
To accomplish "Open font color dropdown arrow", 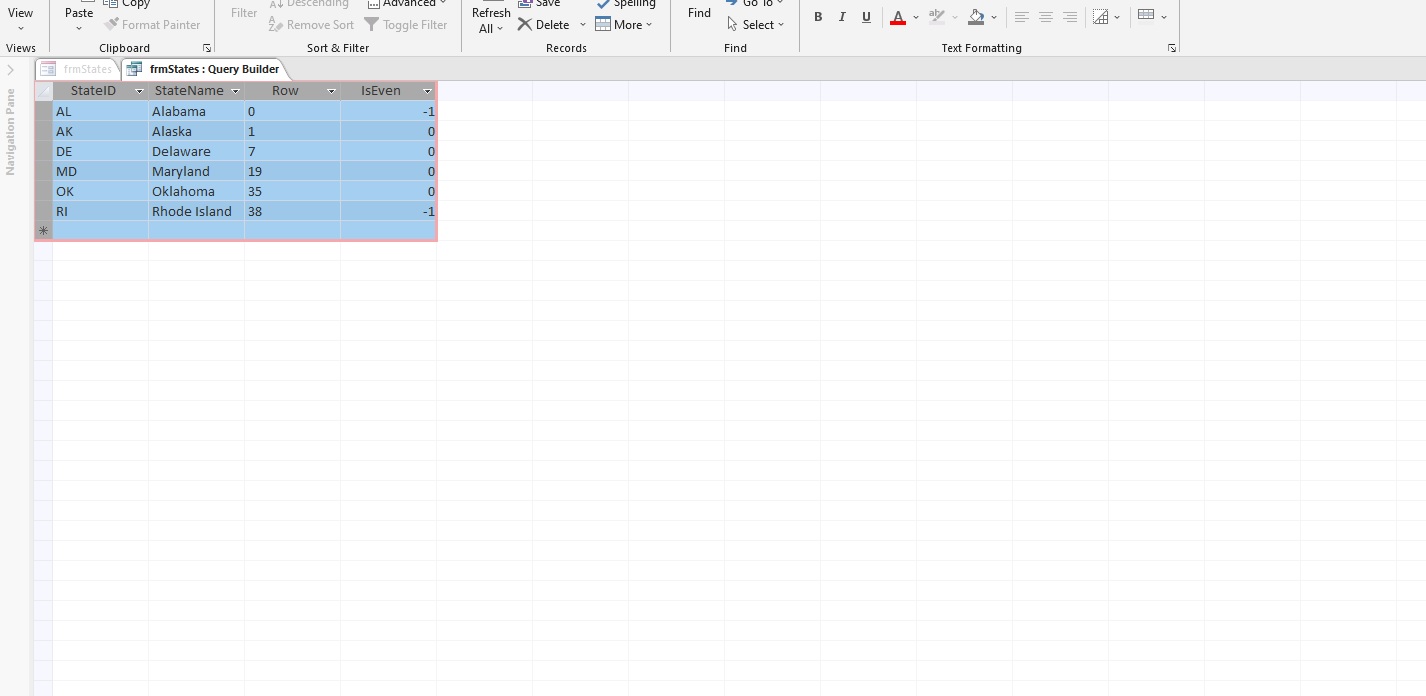I will [x=916, y=17].
